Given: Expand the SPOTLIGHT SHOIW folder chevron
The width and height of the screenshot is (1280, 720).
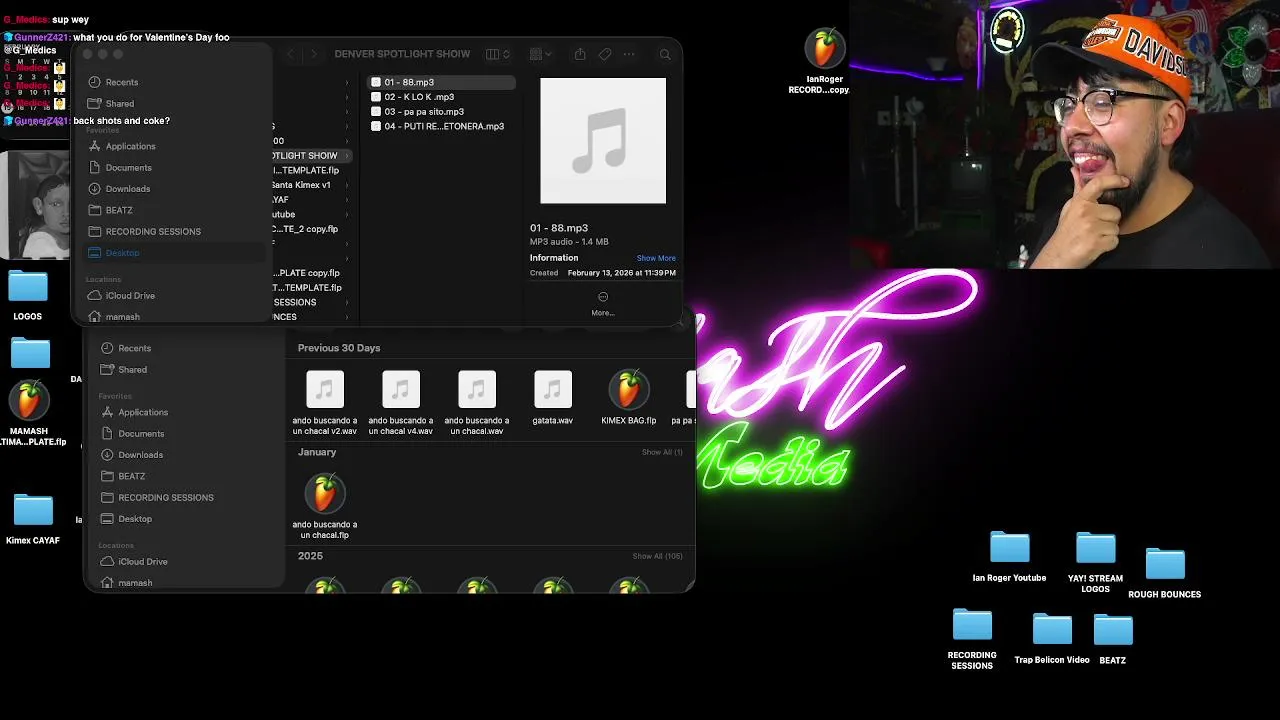Looking at the screenshot, I should [347, 155].
